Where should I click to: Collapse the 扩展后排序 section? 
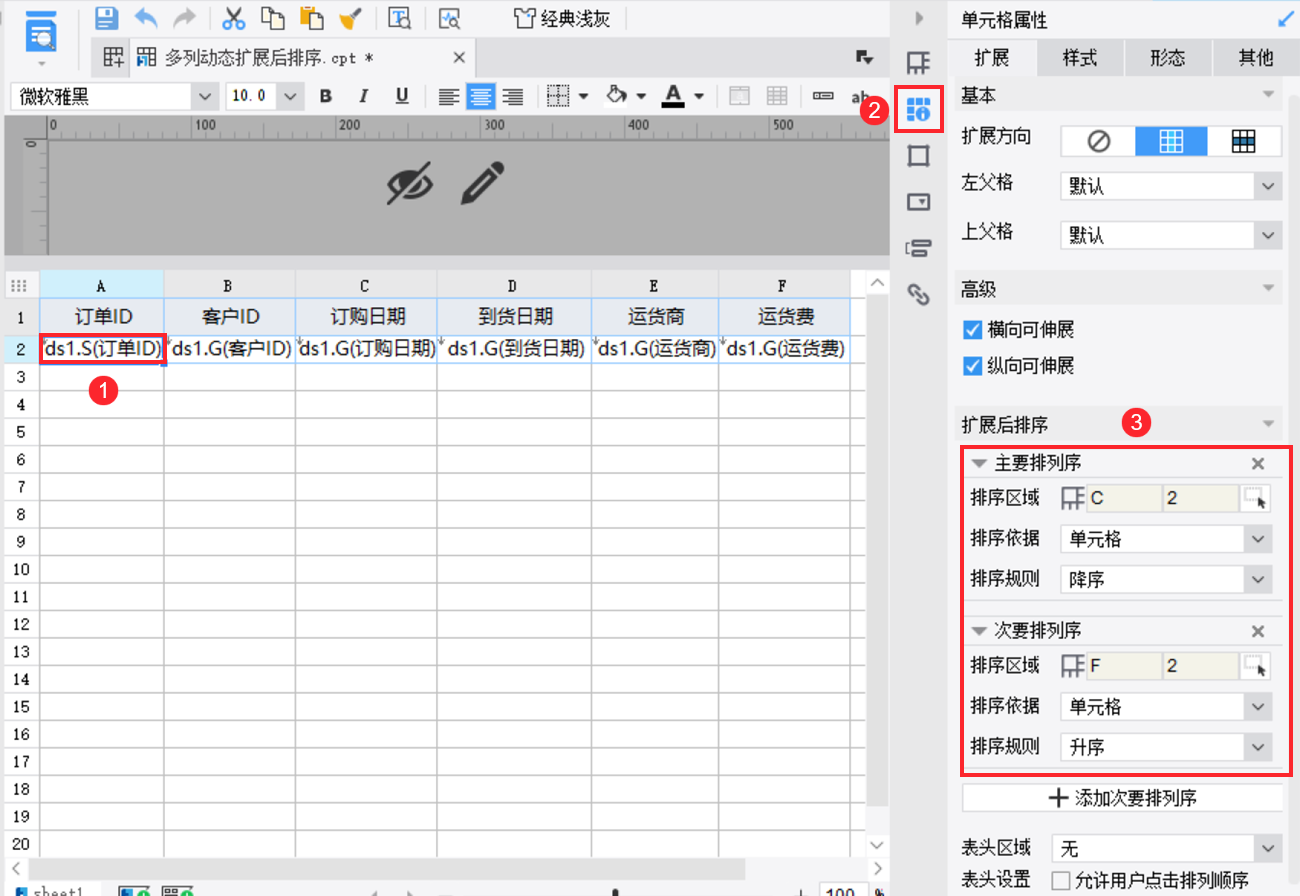(1269, 424)
